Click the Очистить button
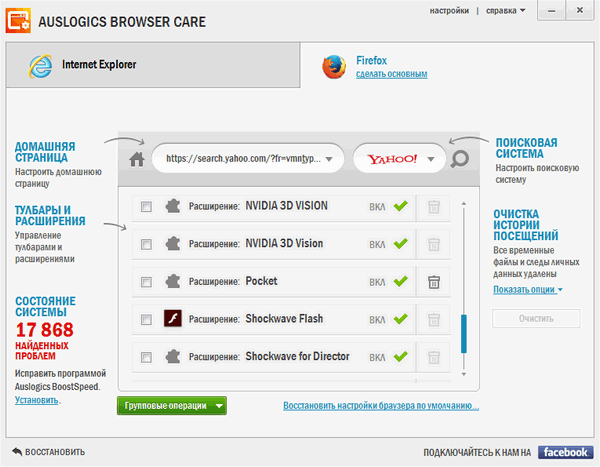This screenshot has width=600, height=467. coord(536,318)
